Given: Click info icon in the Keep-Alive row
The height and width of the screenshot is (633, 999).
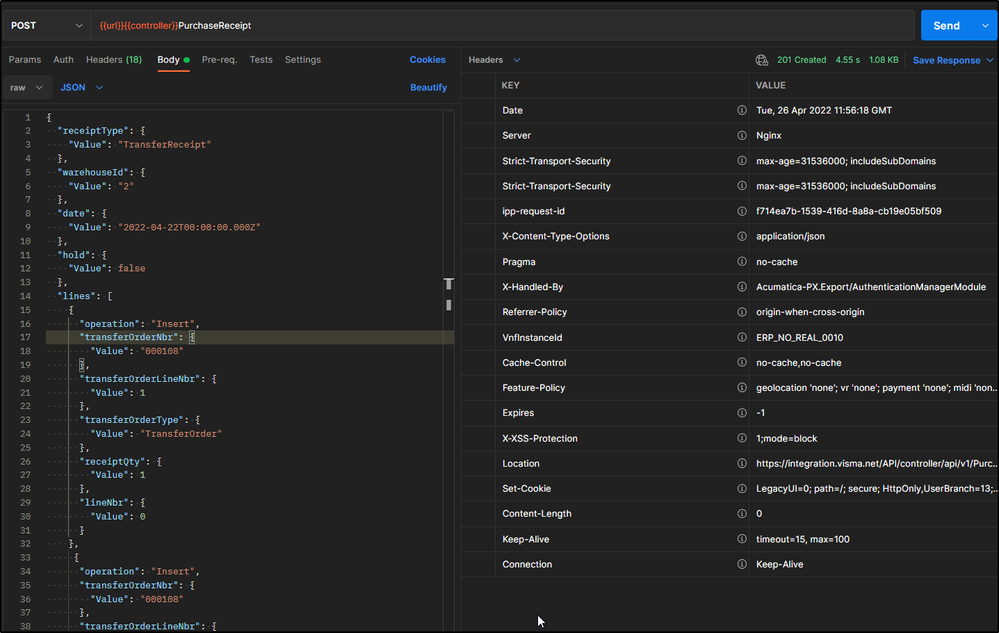Looking at the screenshot, I should coord(742,540).
